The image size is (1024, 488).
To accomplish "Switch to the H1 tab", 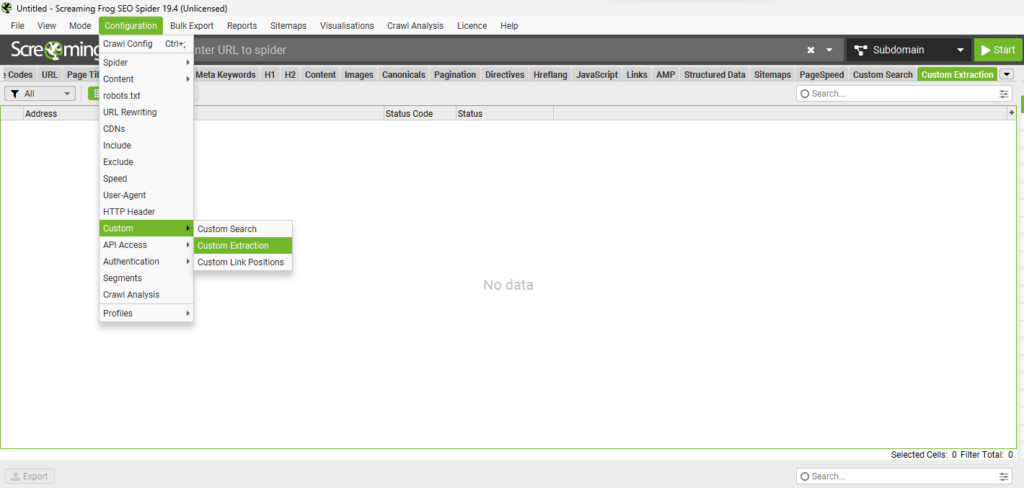I will 270,75.
